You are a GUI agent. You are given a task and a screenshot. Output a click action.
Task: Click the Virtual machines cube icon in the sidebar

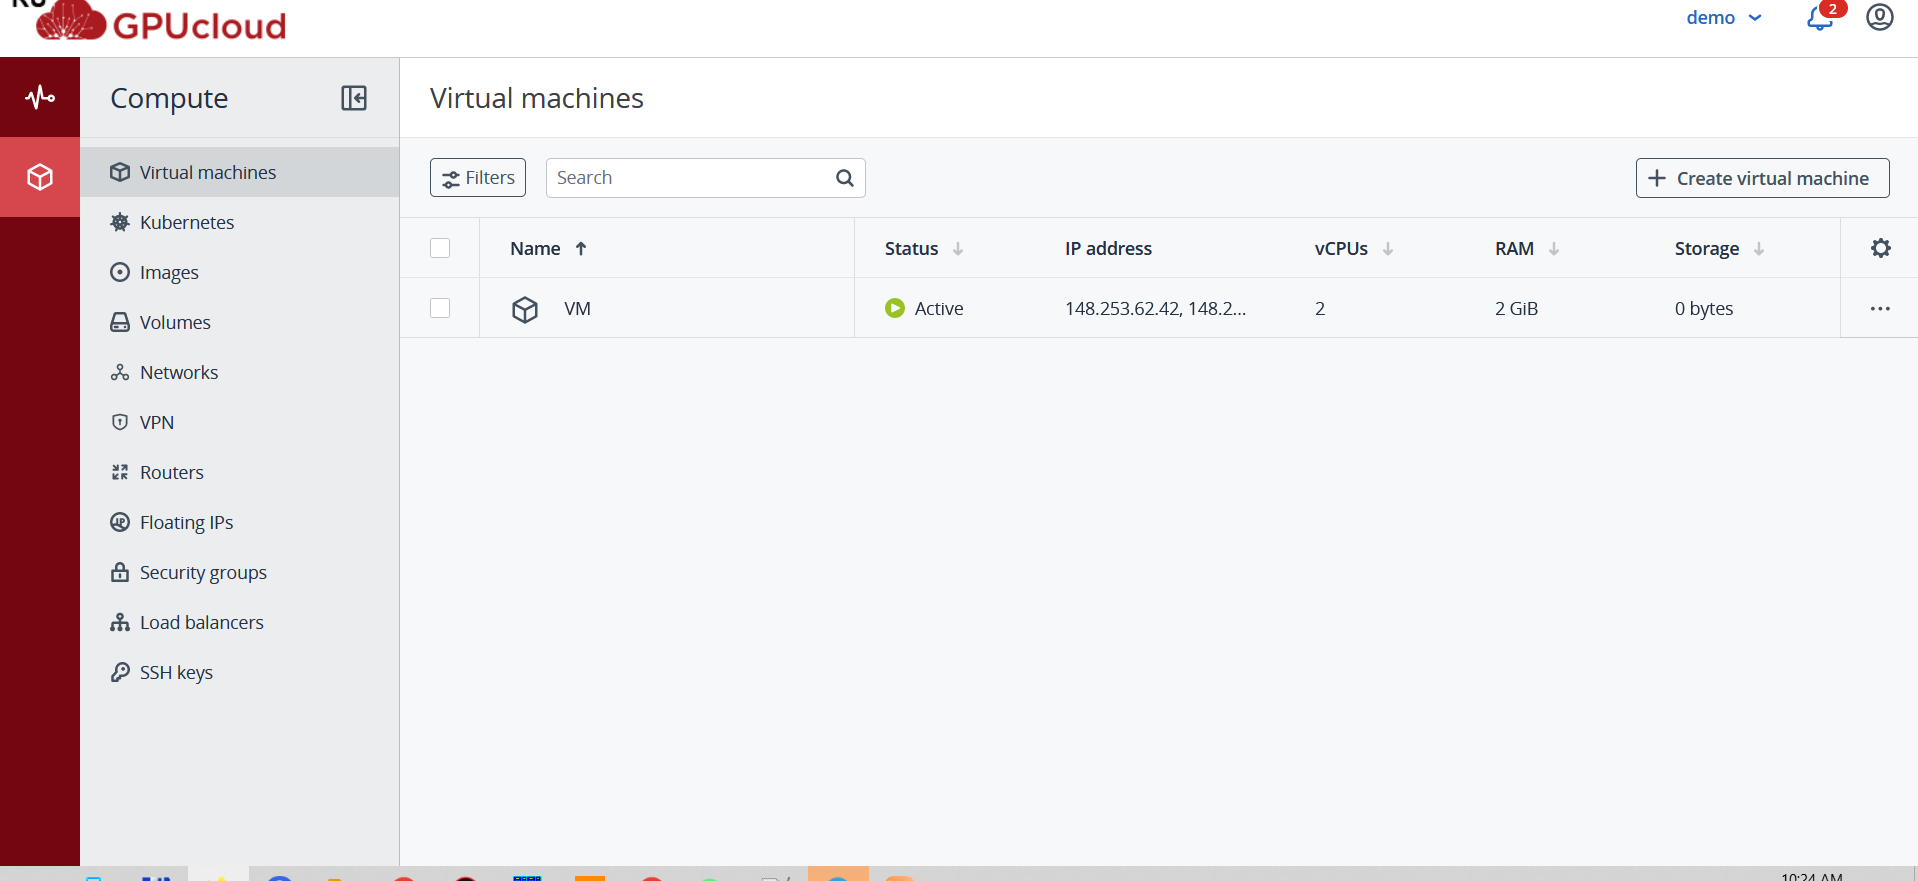point(120,172)
